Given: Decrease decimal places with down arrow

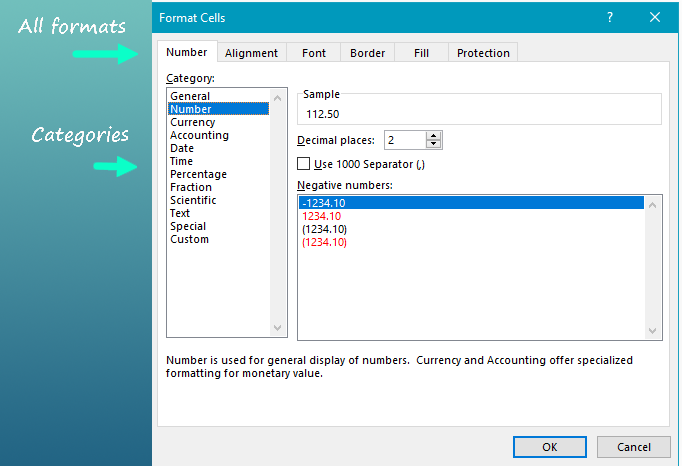Looking at the screenshot, I should 433,144.
